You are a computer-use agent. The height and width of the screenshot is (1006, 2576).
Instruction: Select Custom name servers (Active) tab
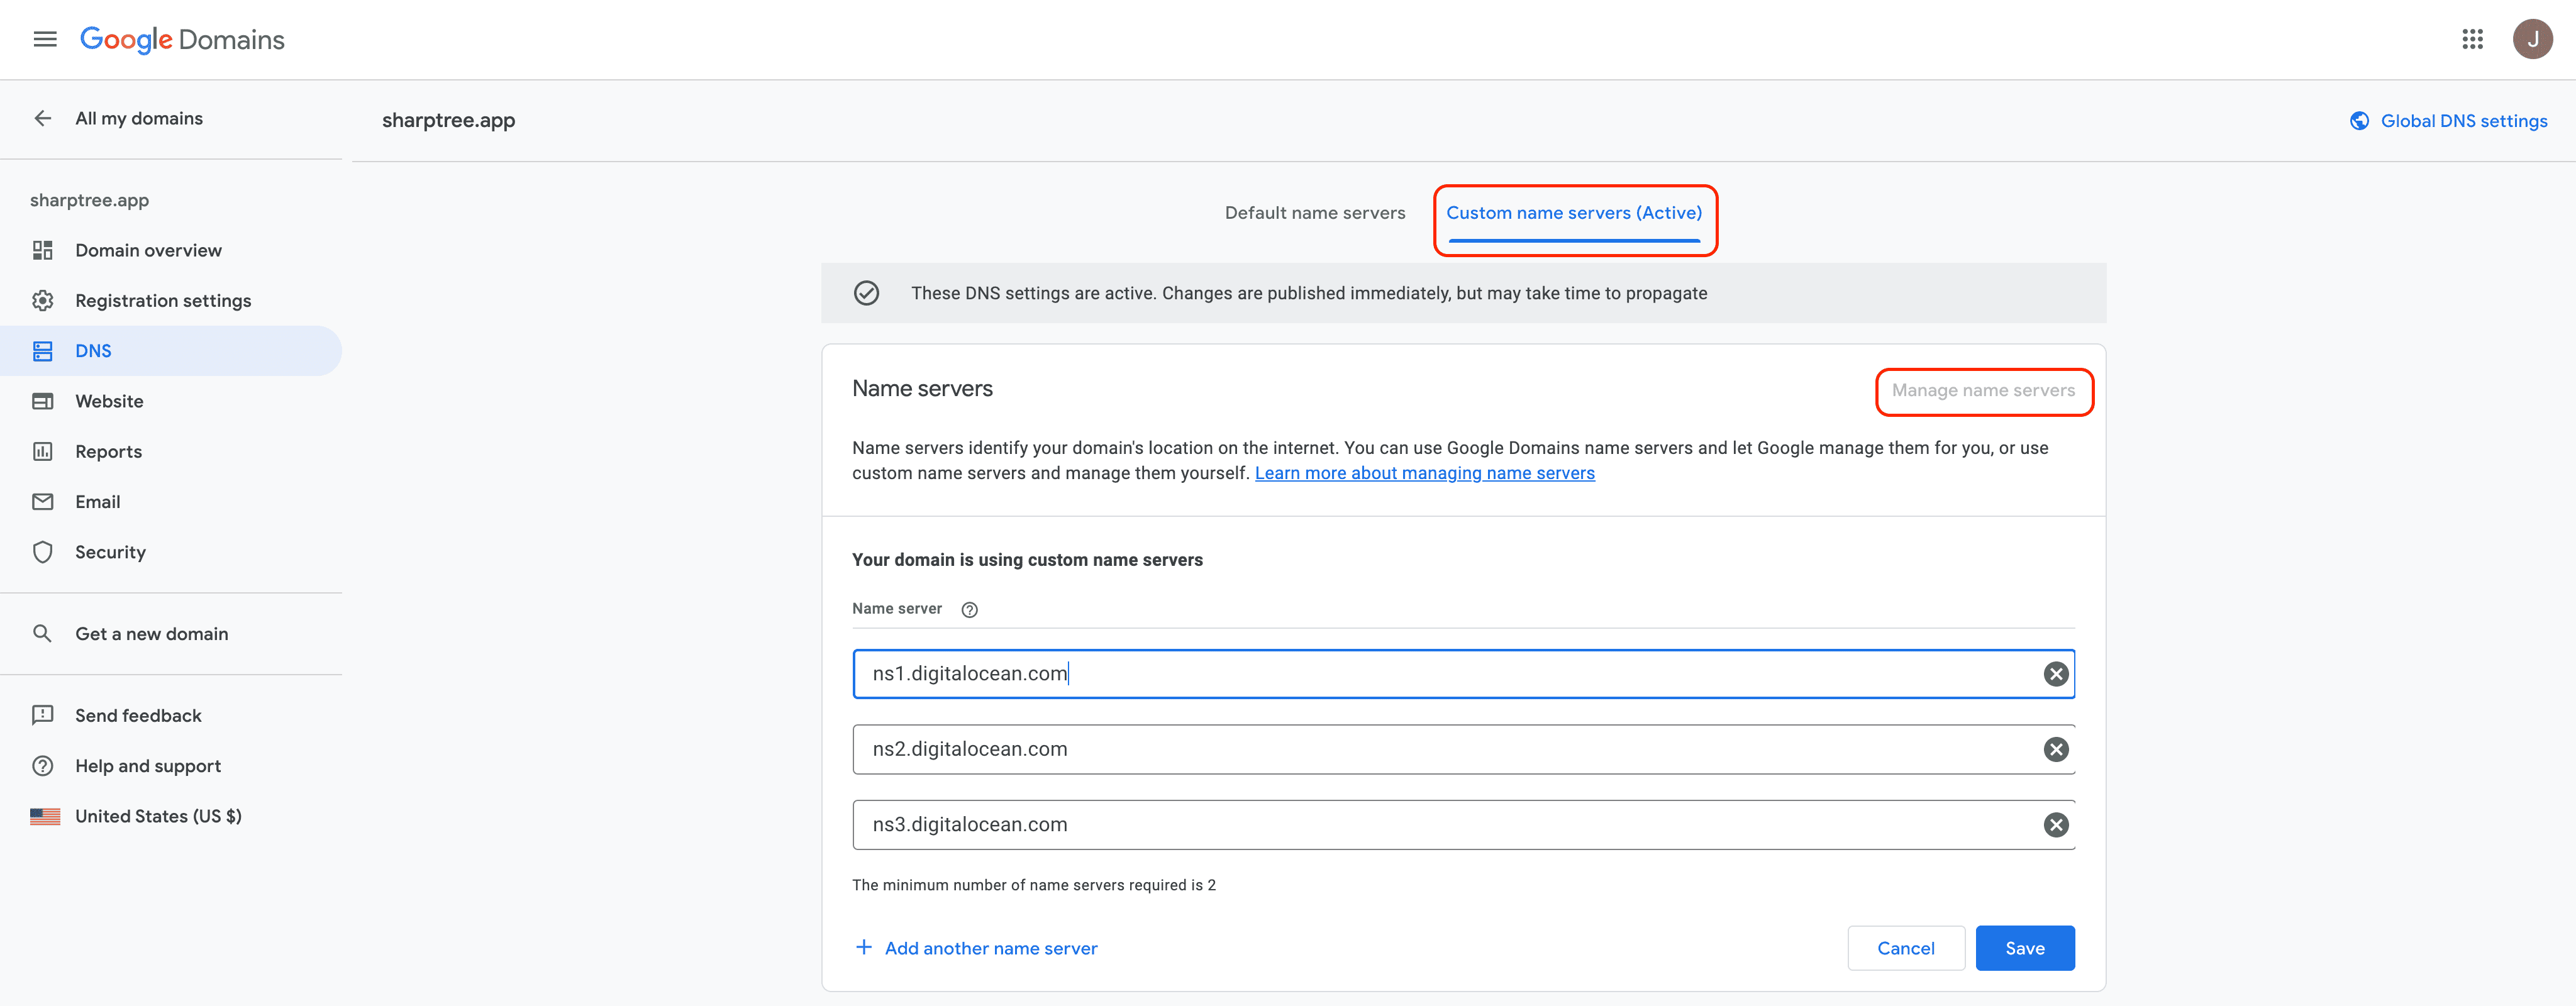click(x=1574, y=213)
